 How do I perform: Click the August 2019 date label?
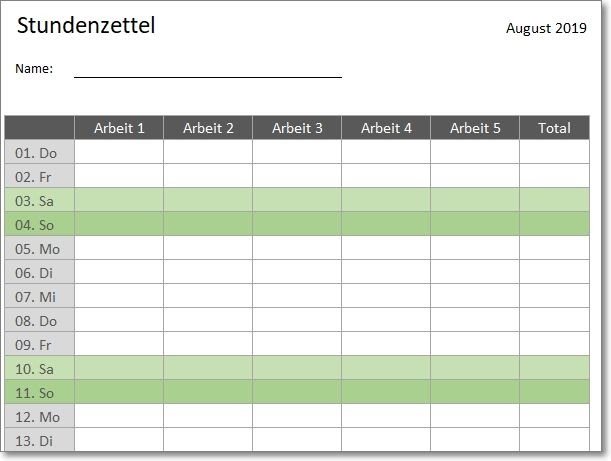pos(546,28)
